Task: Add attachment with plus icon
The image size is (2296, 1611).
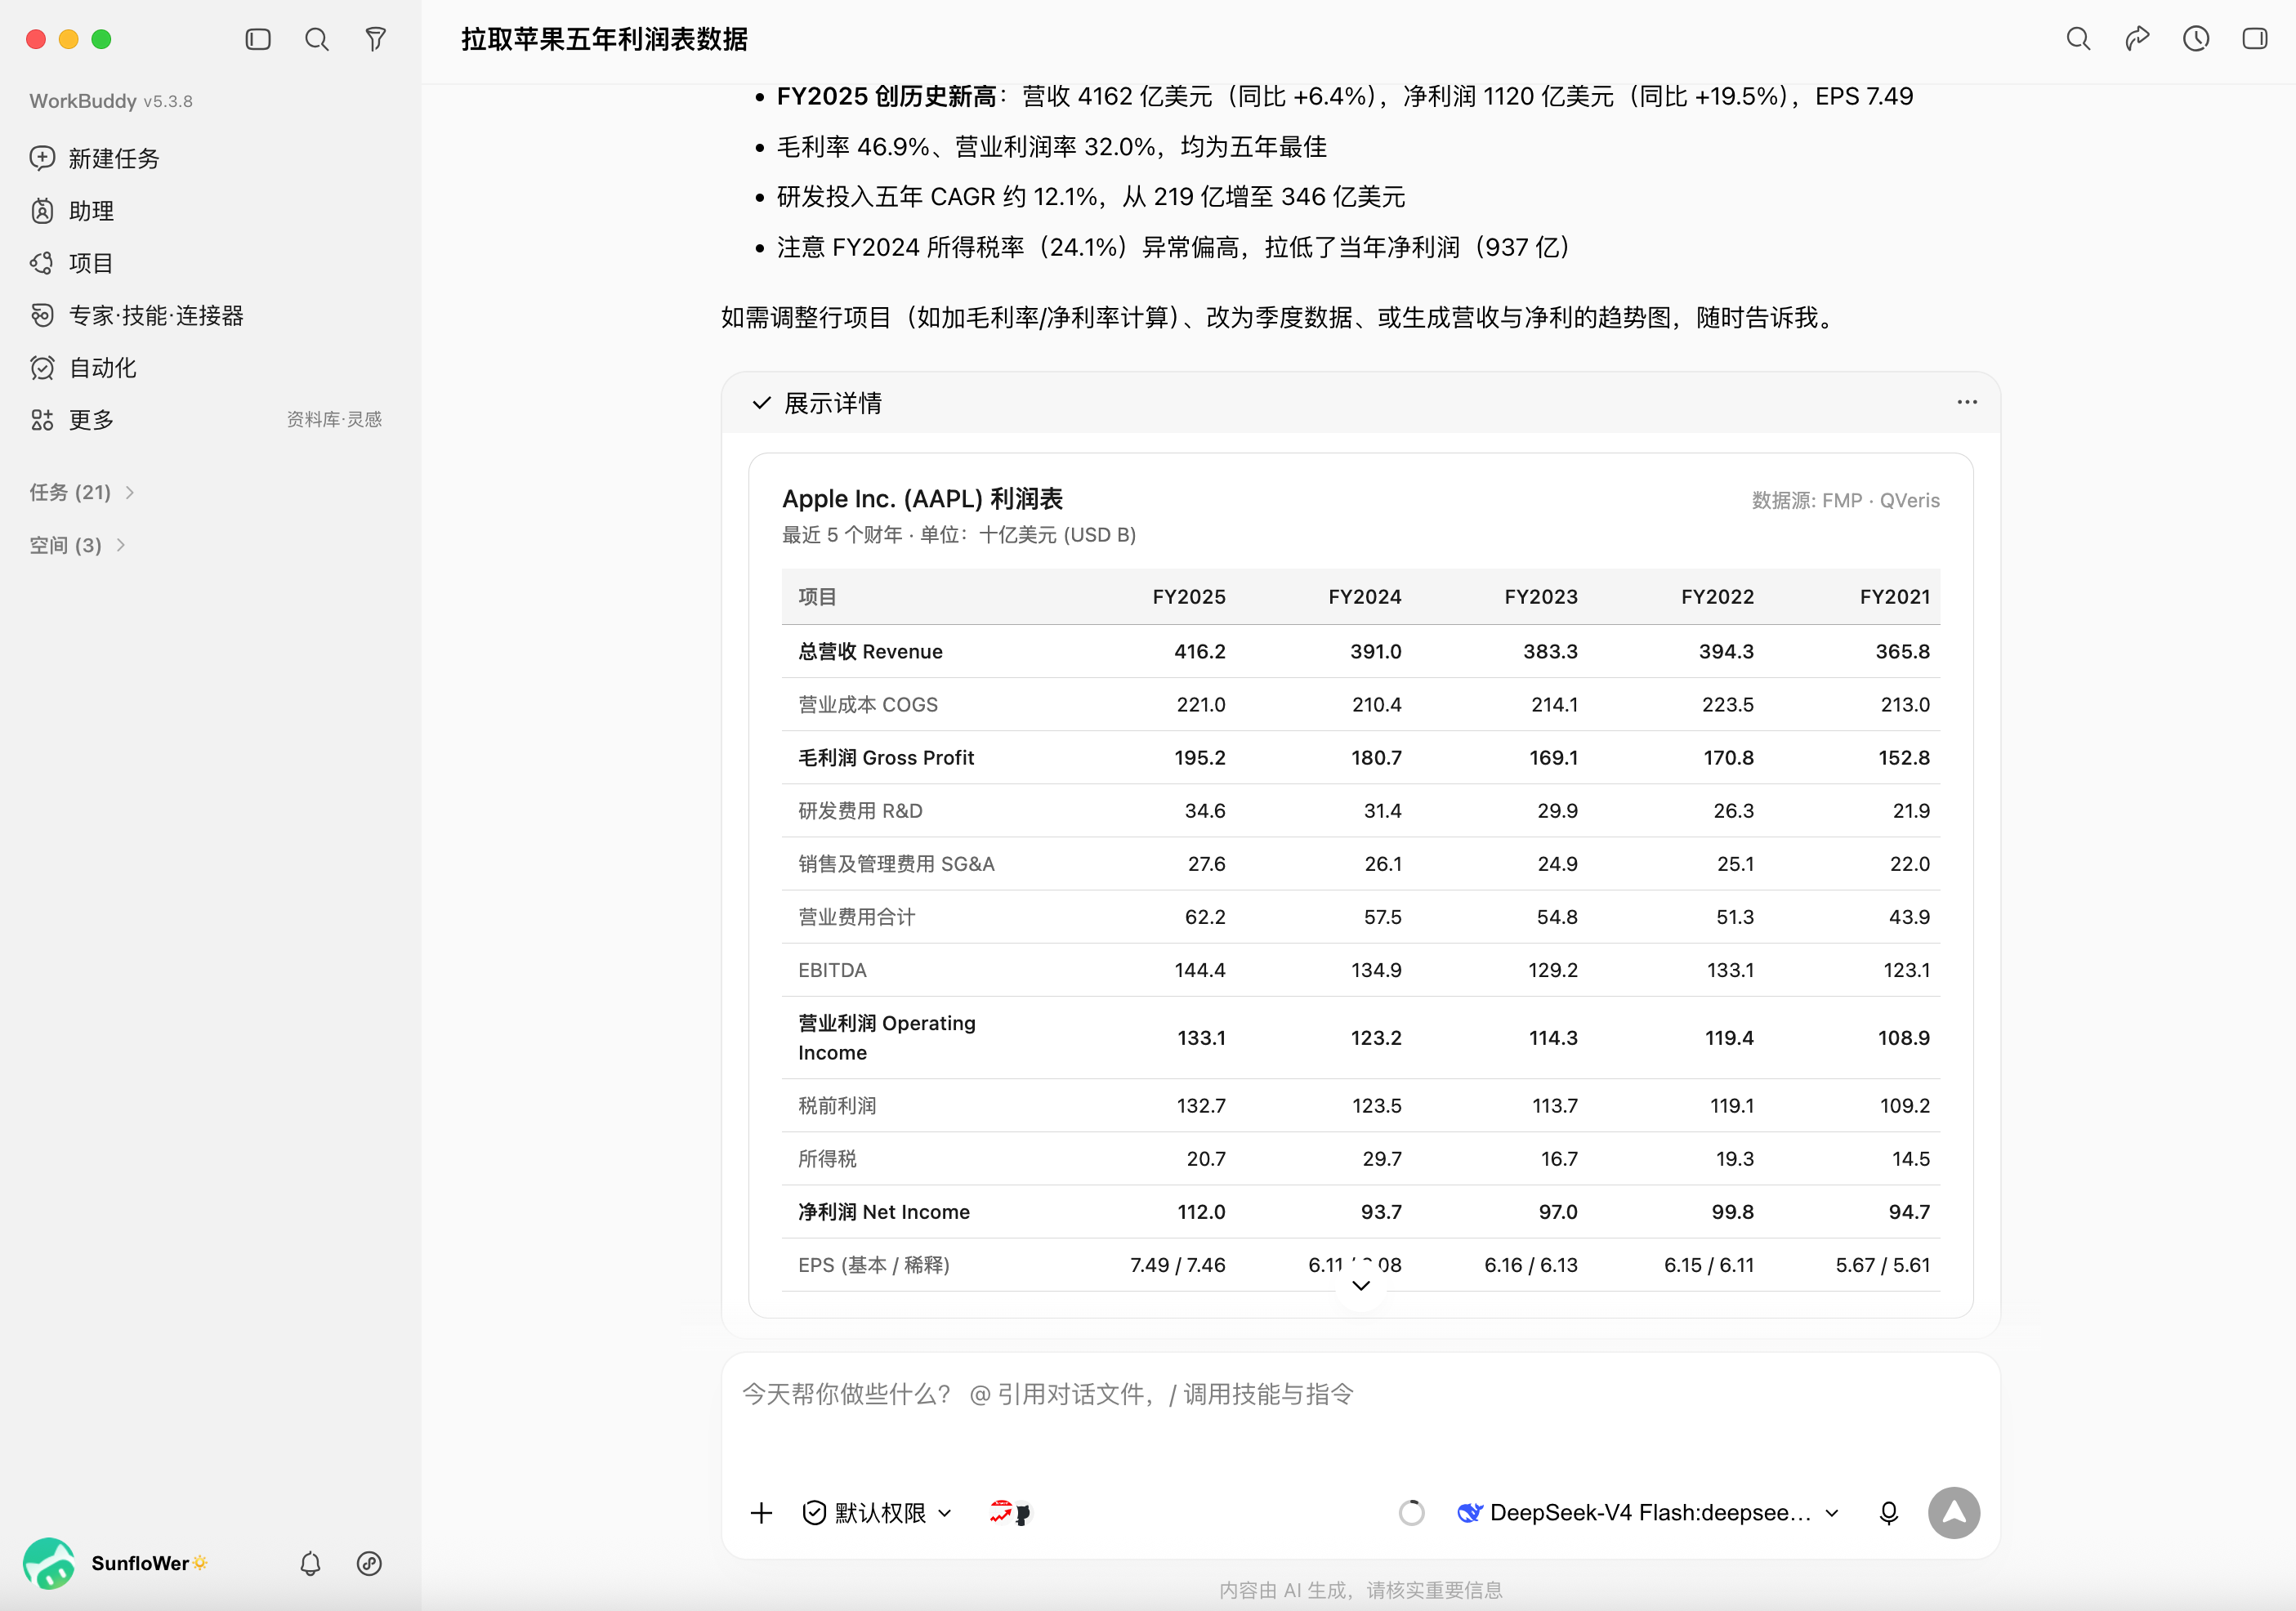Action: click(x=761, y=1513)
